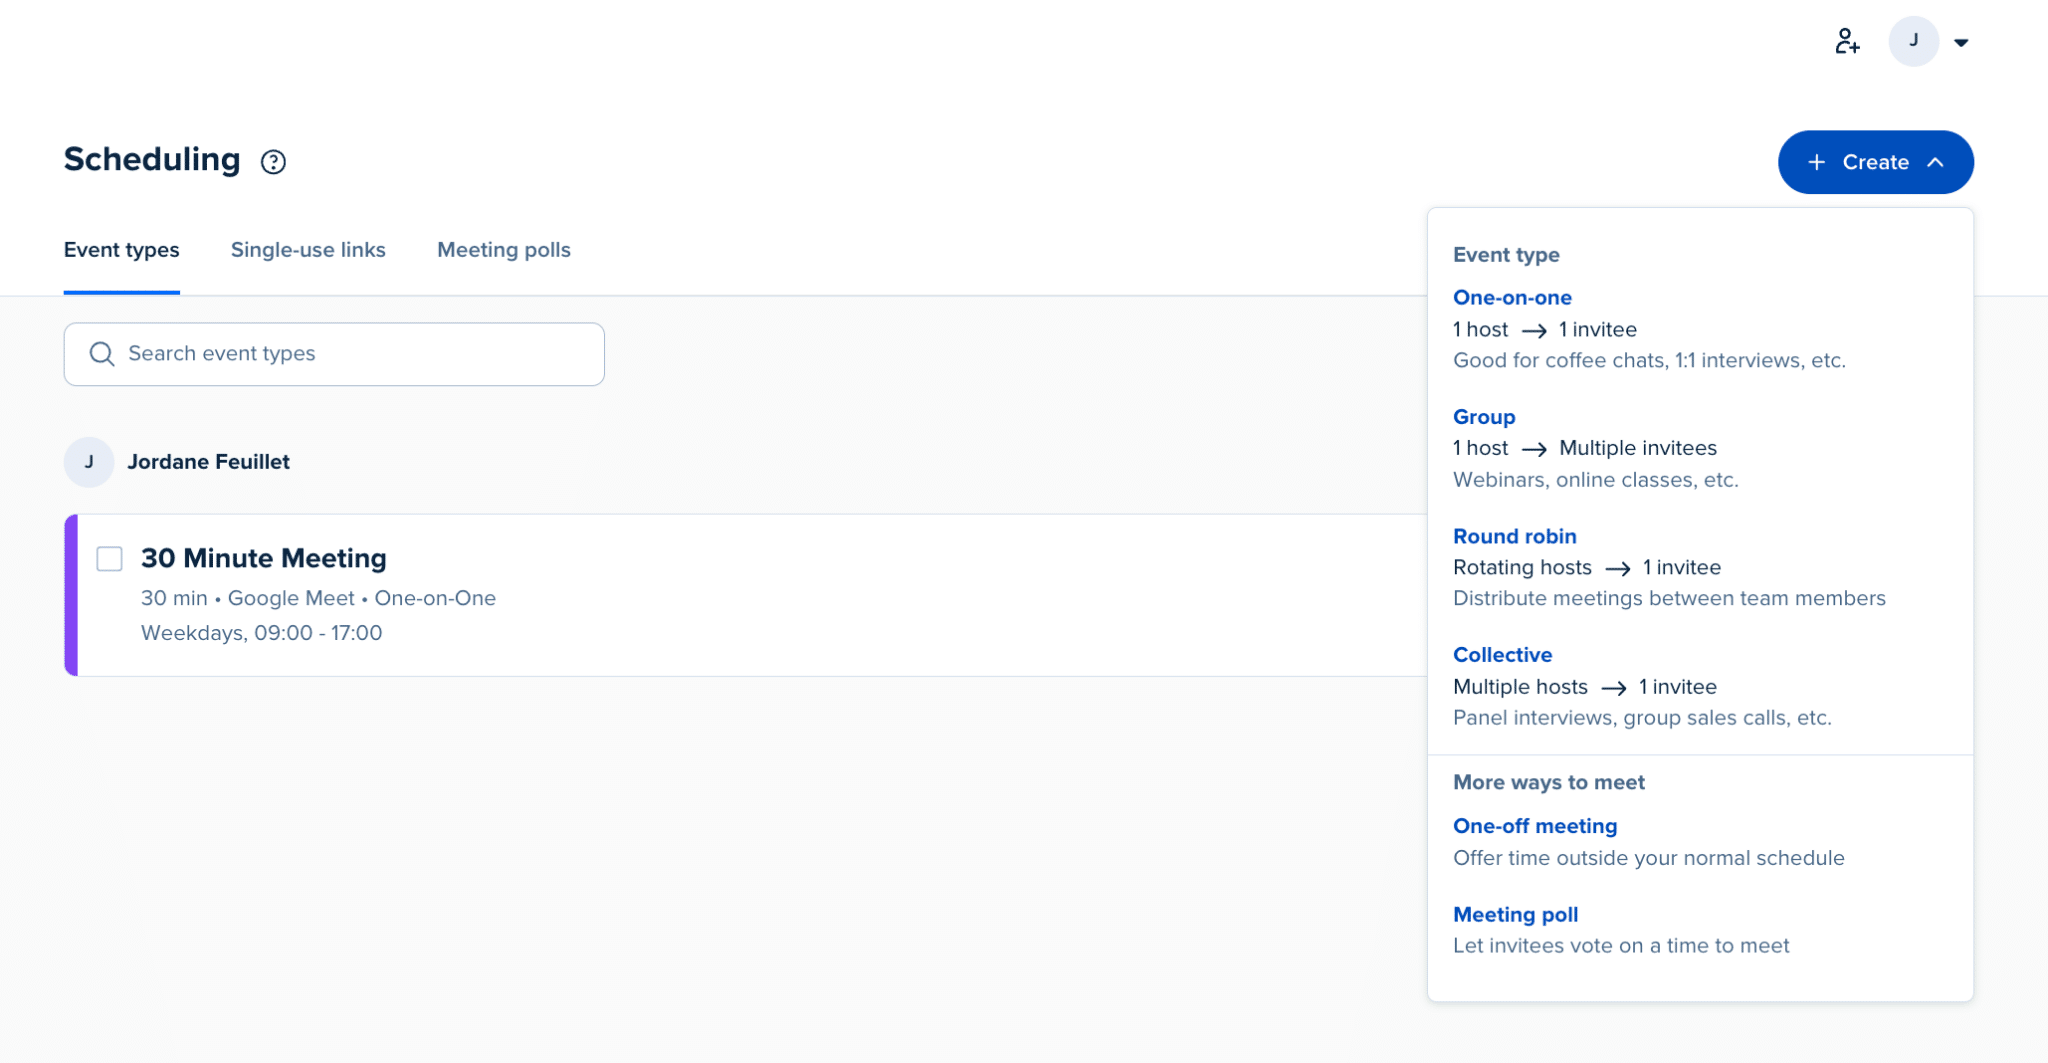Switch to the Event types tab

click(x=122, y=250)
